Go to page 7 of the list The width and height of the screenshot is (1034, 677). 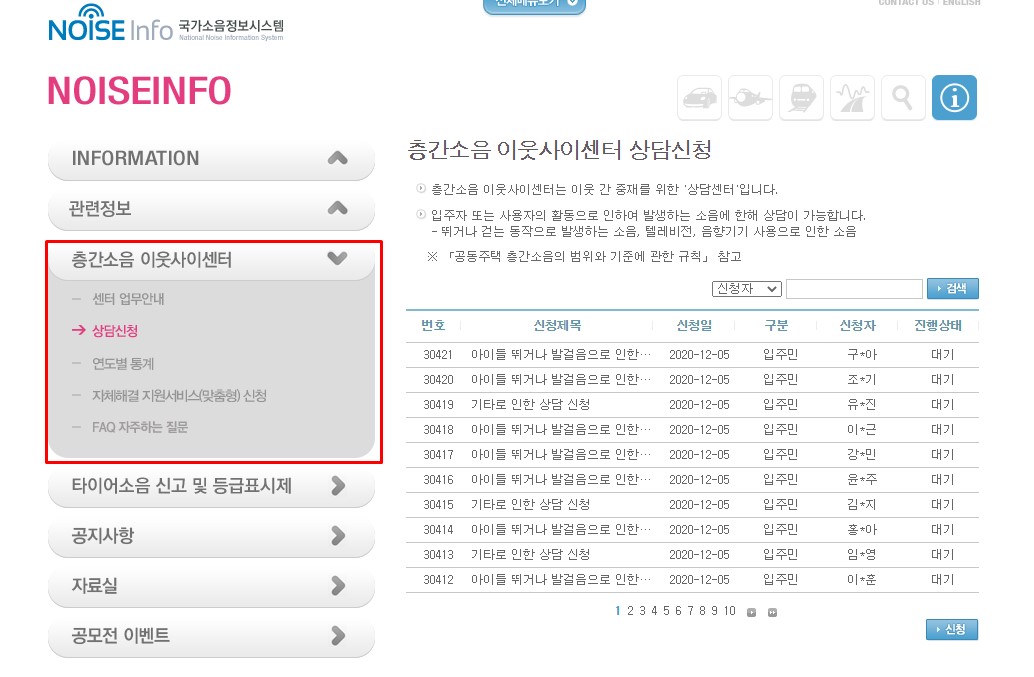[690, 612]
